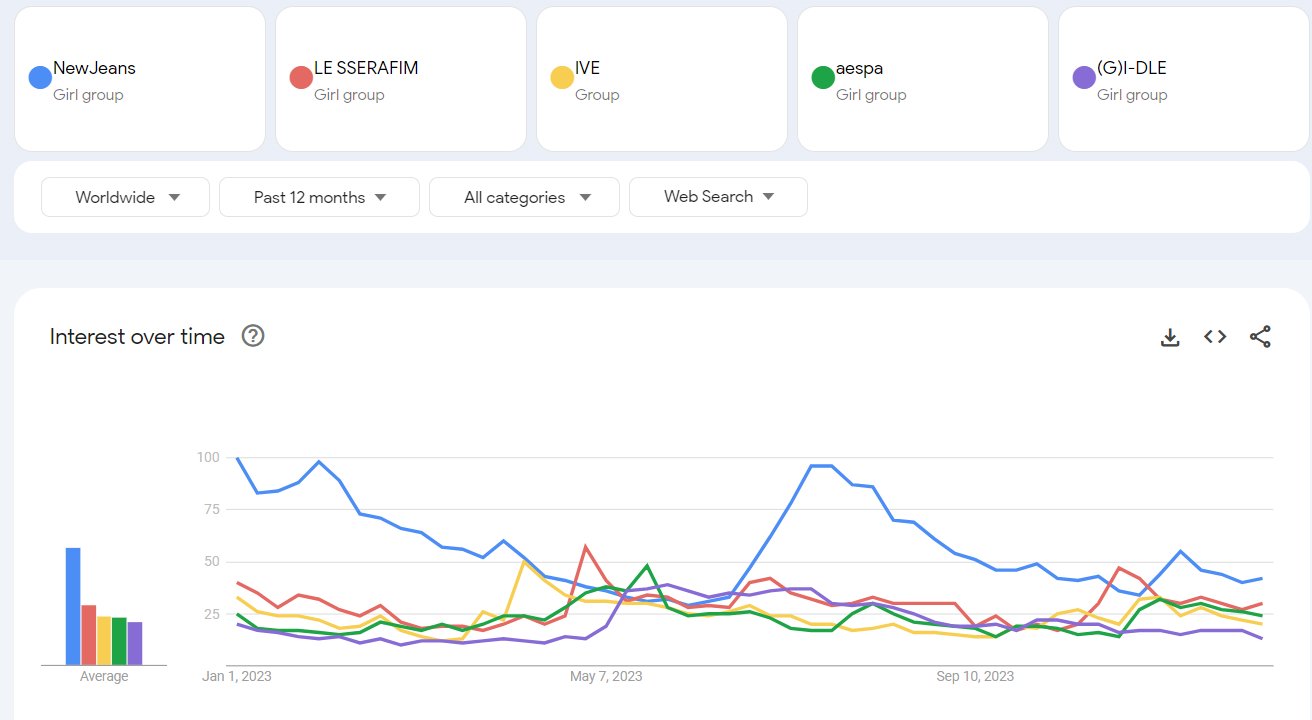Open the Worldwide region dropdown

click(x=125, y=197)
